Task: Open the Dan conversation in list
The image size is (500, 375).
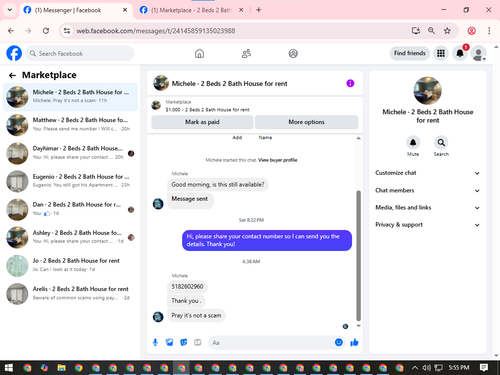Action: [70, 209]
